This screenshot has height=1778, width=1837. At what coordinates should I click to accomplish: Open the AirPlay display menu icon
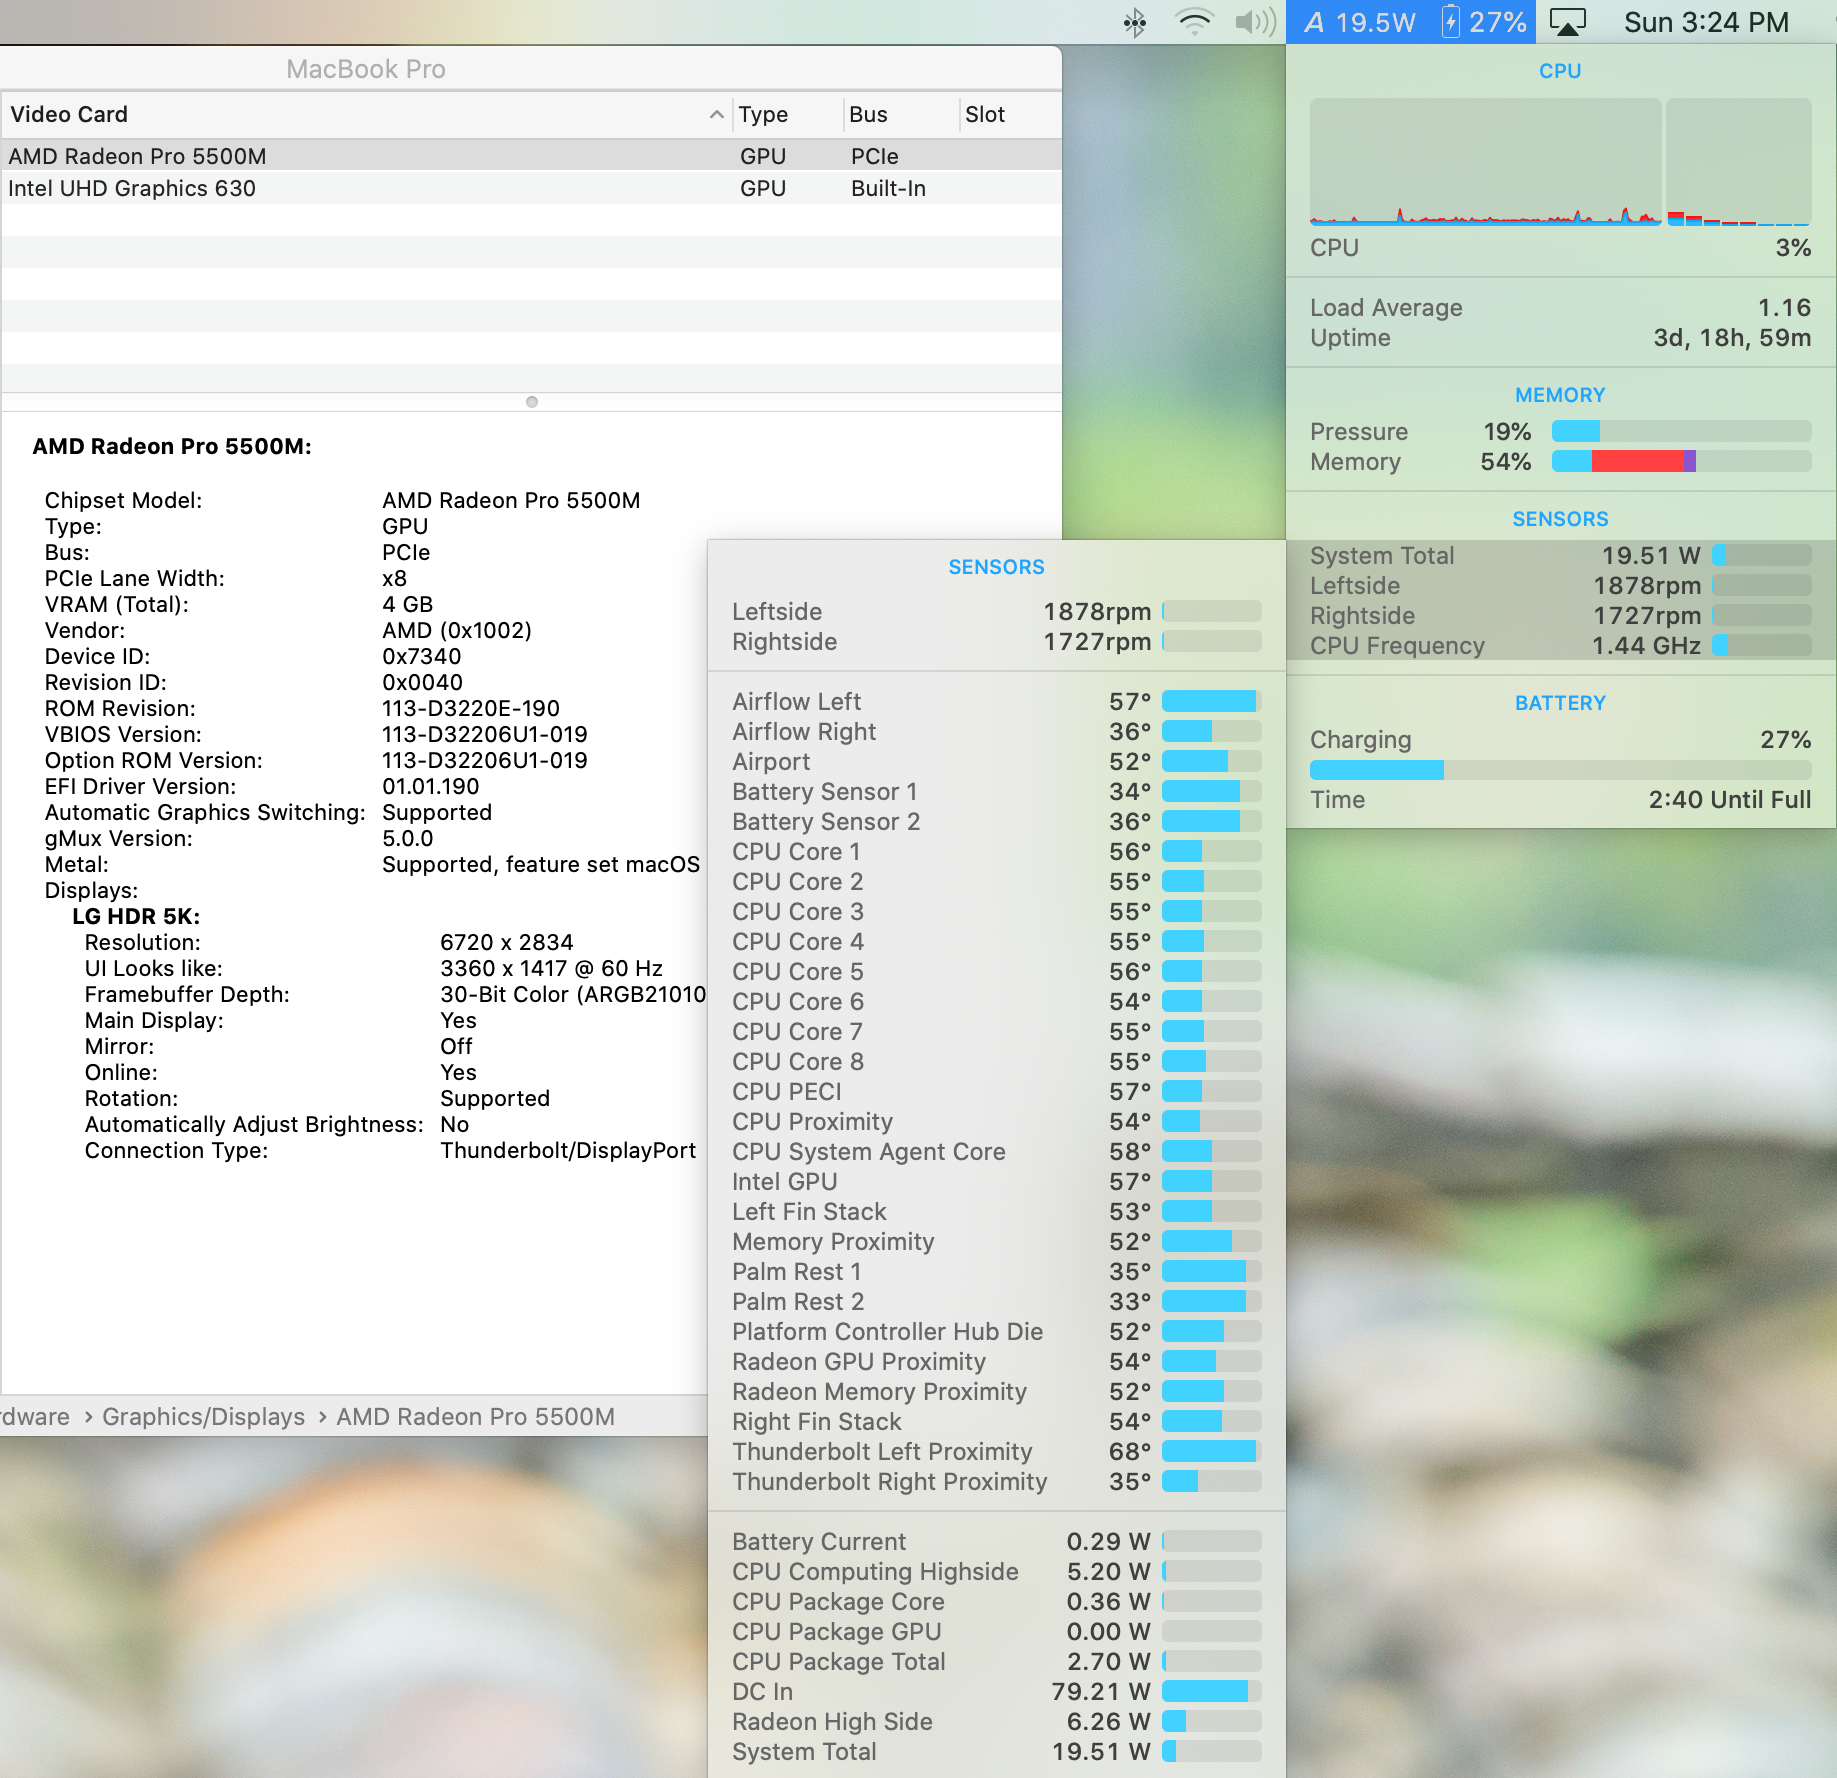[x=1567, y=22]
